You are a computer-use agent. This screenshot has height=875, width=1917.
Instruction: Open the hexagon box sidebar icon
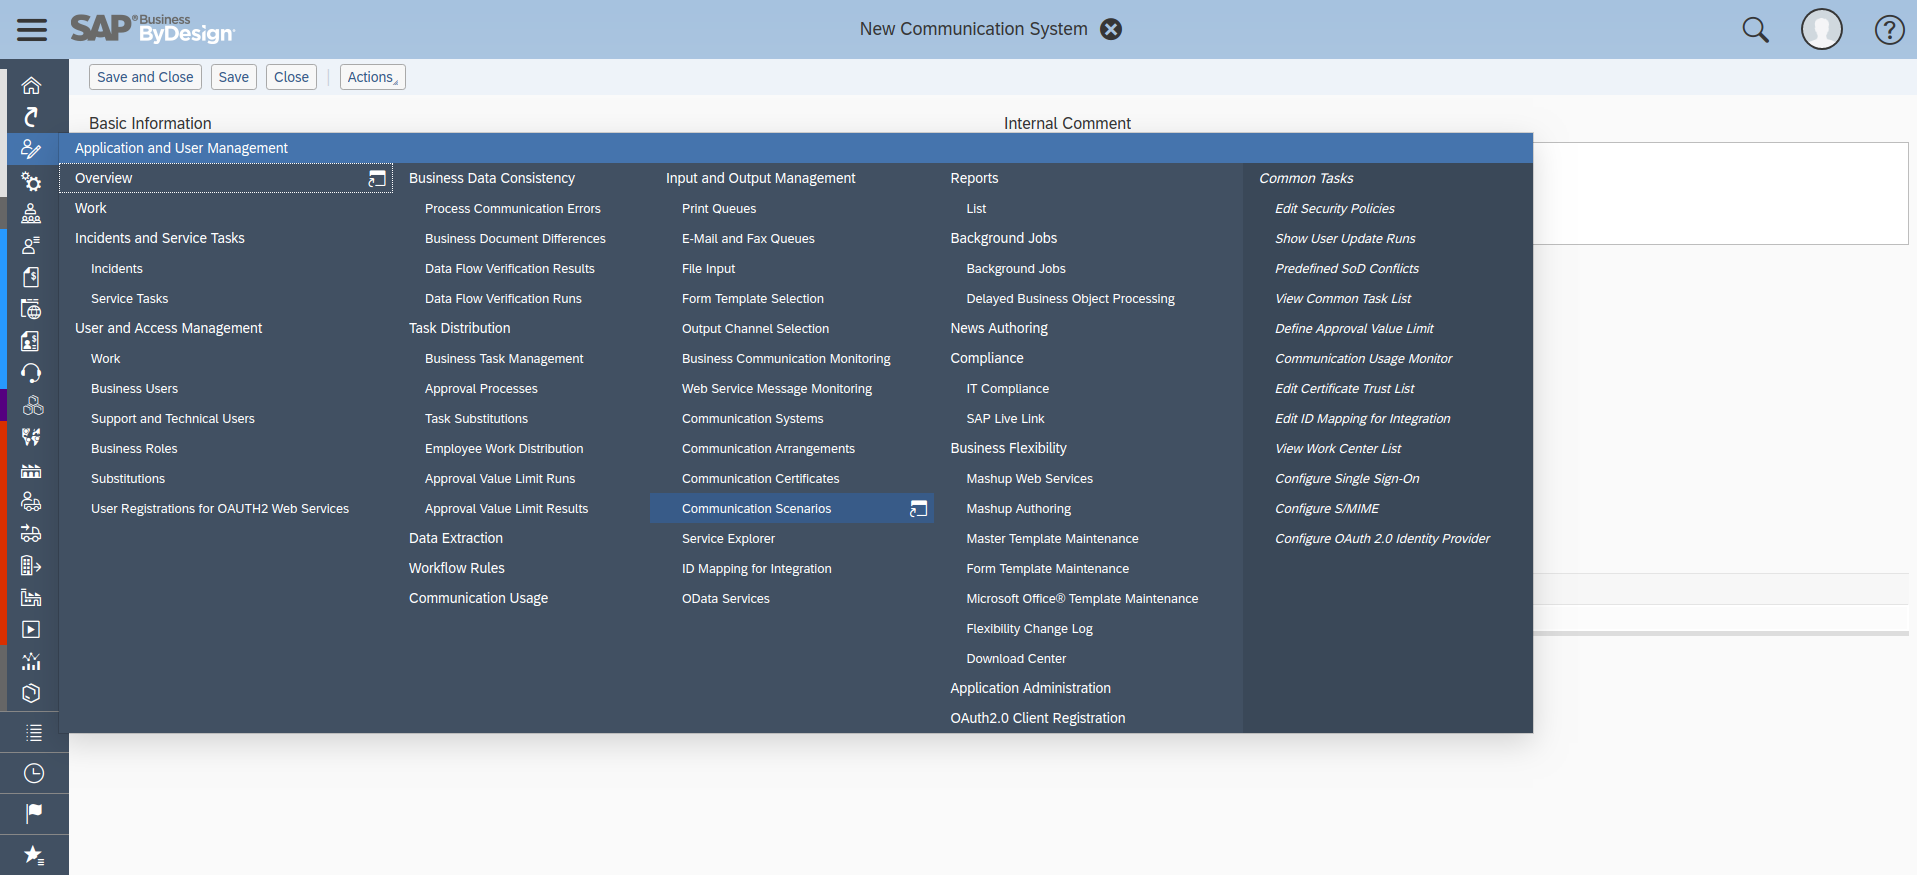click(x=32, y=693)
